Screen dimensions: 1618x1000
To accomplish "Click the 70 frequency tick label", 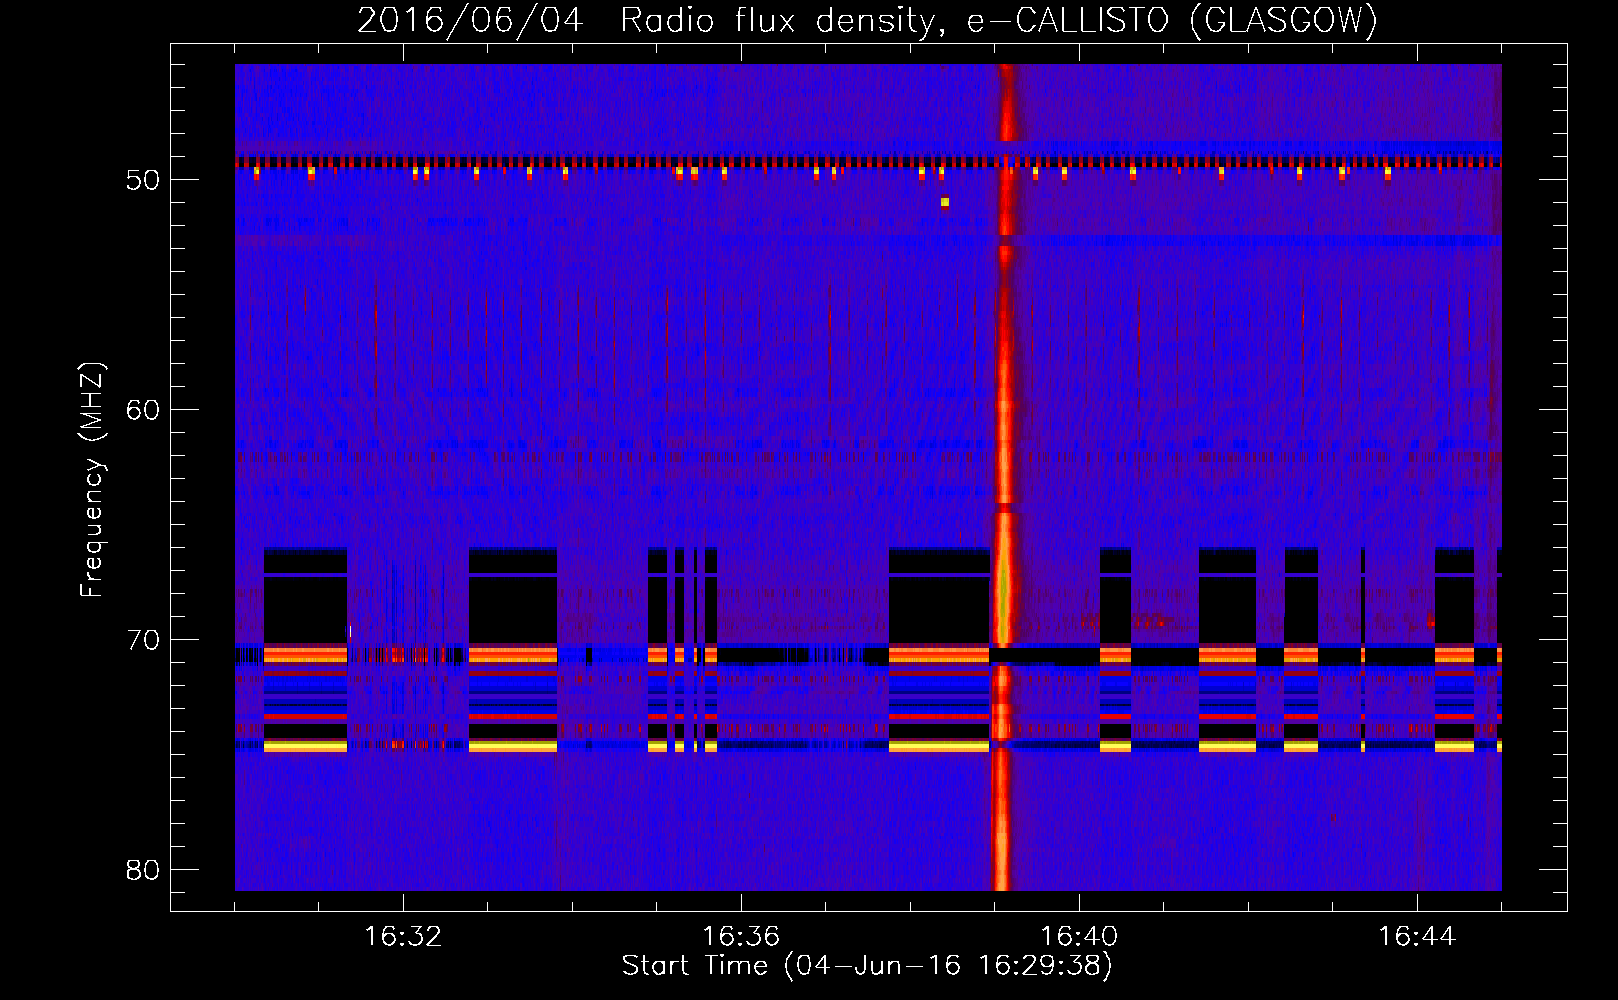I will coord(143,640).
